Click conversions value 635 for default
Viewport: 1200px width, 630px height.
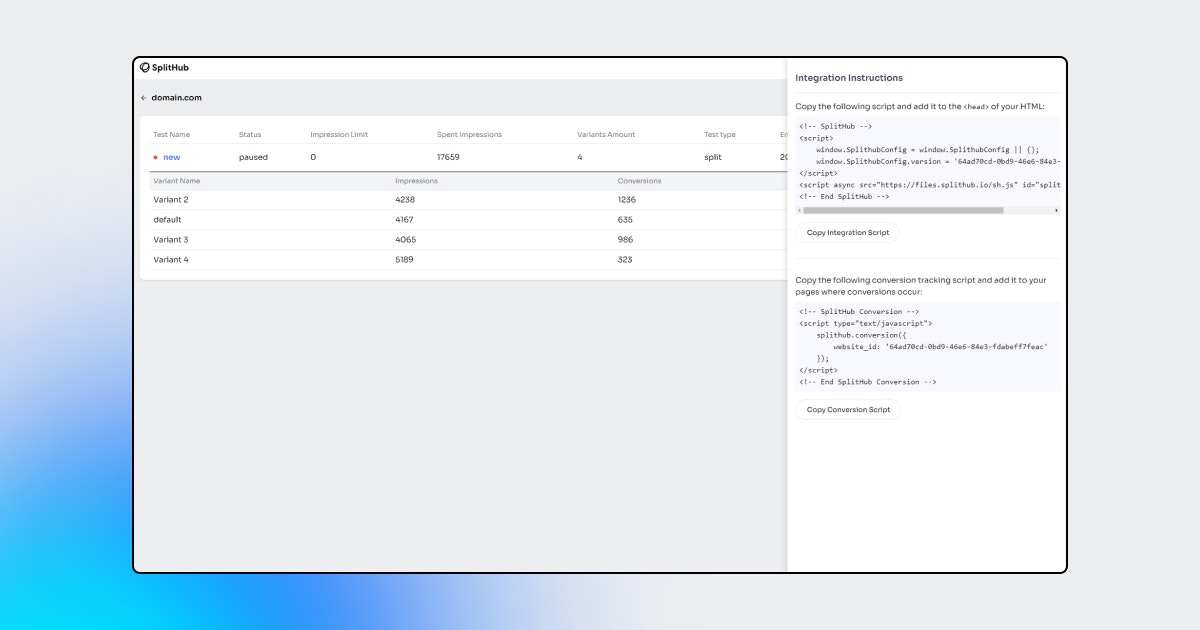coord(625,220)
